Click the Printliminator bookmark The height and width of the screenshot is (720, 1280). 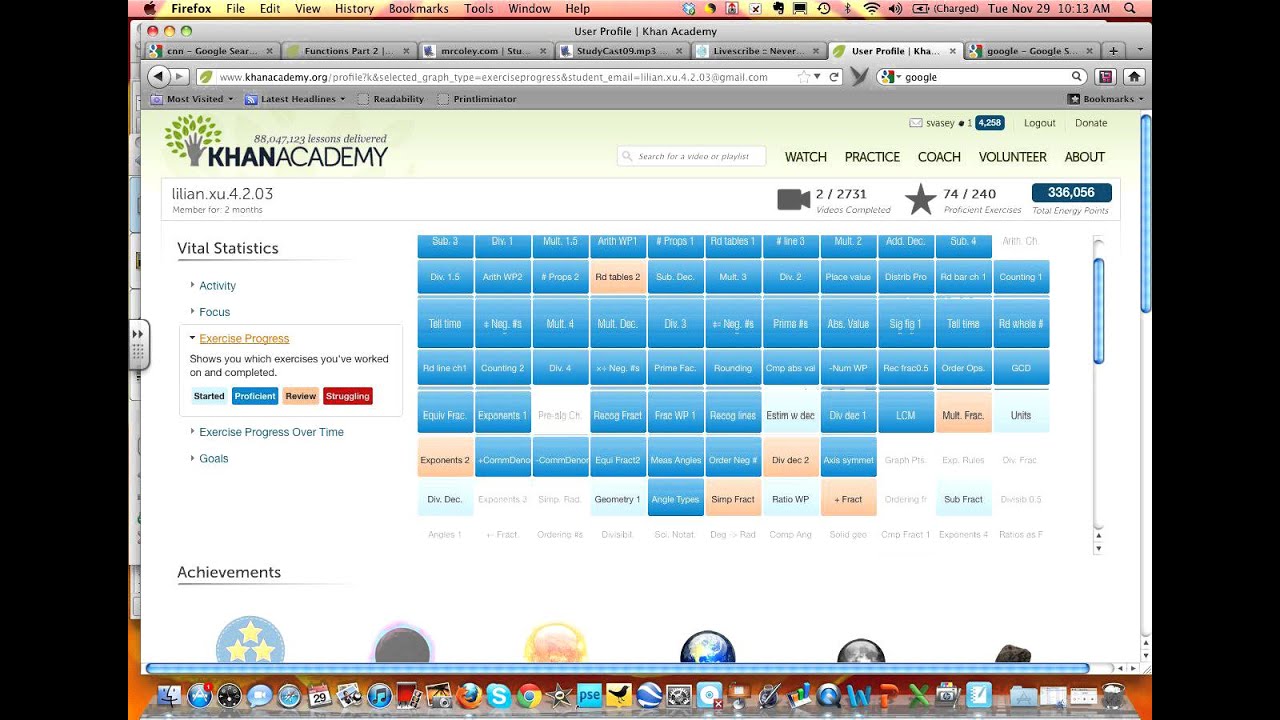(477, 99)
